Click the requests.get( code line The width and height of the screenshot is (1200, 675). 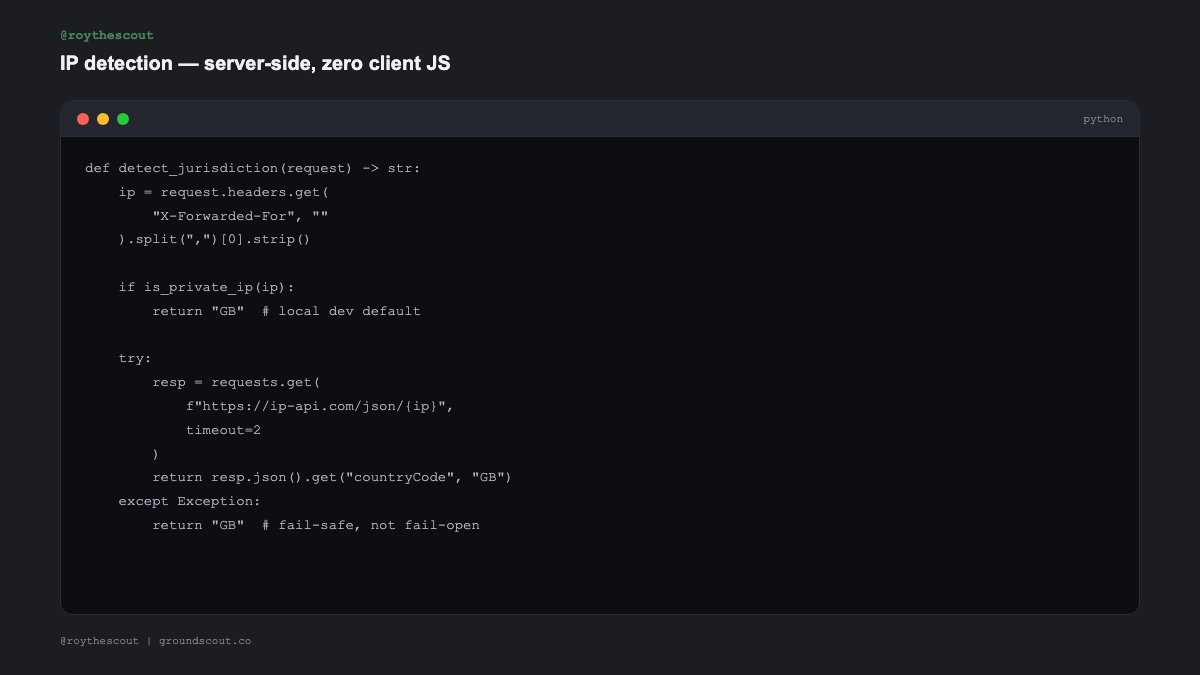[236, 382]
